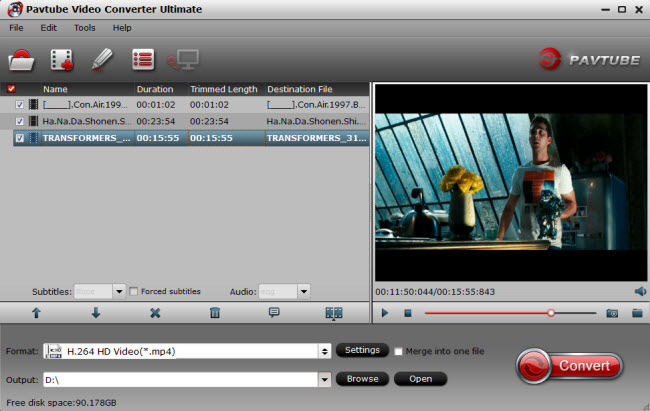The image size is (650, 411).
Task: Click the Free disk space:90.178GB status text
Action: point(61,402)
